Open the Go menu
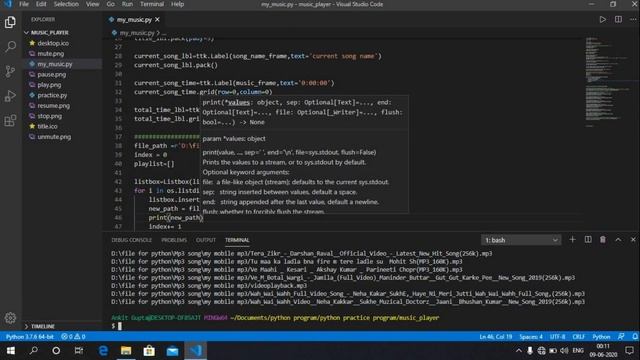Viewport: 640px width, 360px height. [110, 4]
